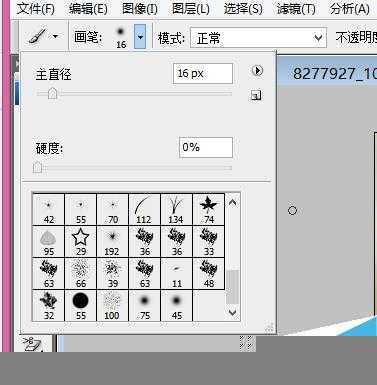Open the 图层(L) menu
The height and width of the screenshot is (385, 377).
tap(191, 9)
